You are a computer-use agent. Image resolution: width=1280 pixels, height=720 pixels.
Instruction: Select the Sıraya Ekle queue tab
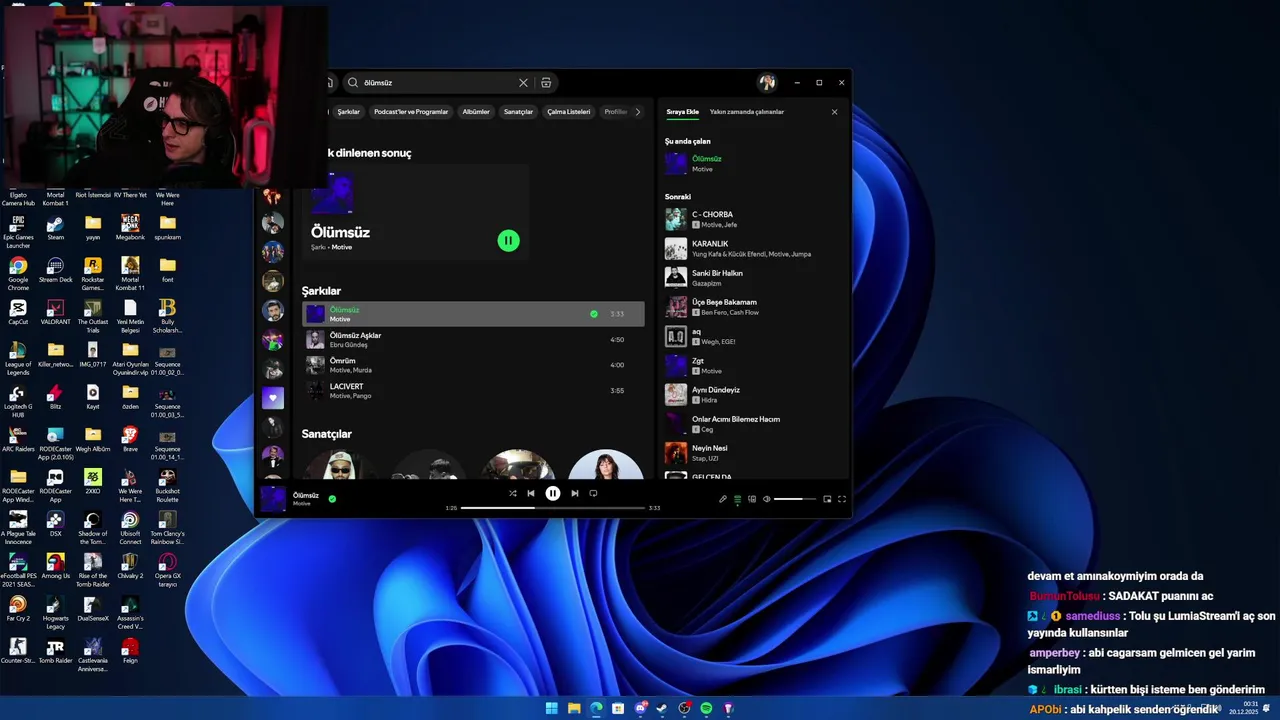coord(683,112)
